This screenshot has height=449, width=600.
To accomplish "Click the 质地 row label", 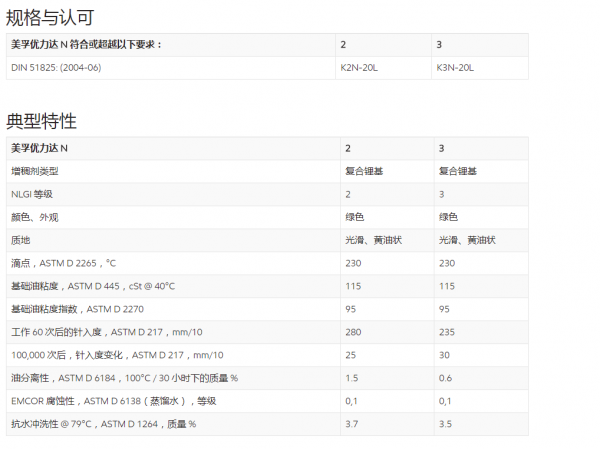I will tap(21, 240).
